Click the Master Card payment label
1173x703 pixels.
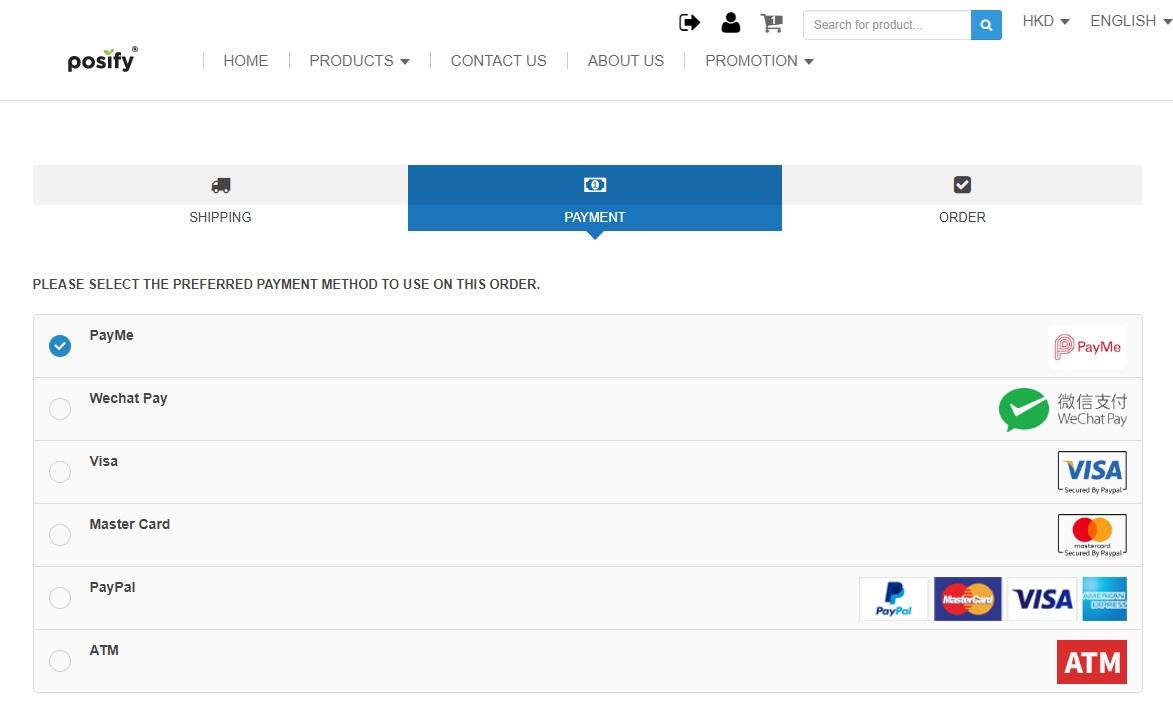point(129,524)
